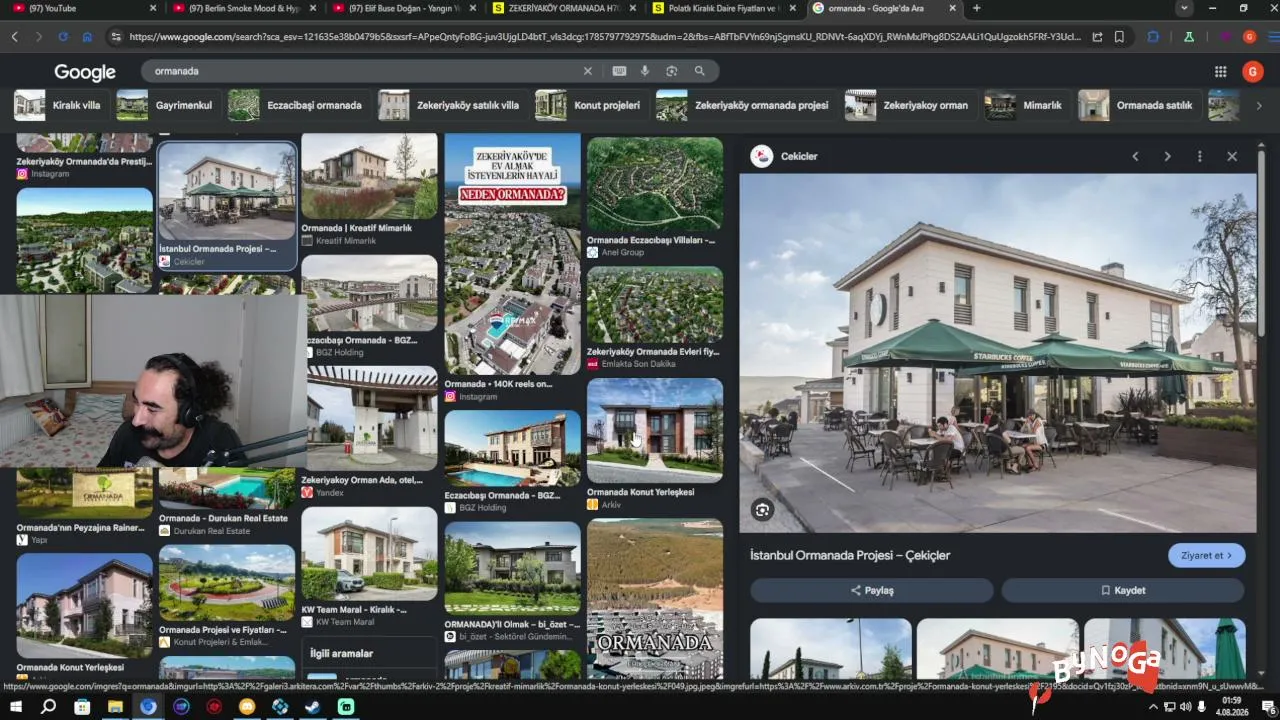Select the browser address bar URL
1280x720 pixels.
pyautogui.click(x=604, y=37)
